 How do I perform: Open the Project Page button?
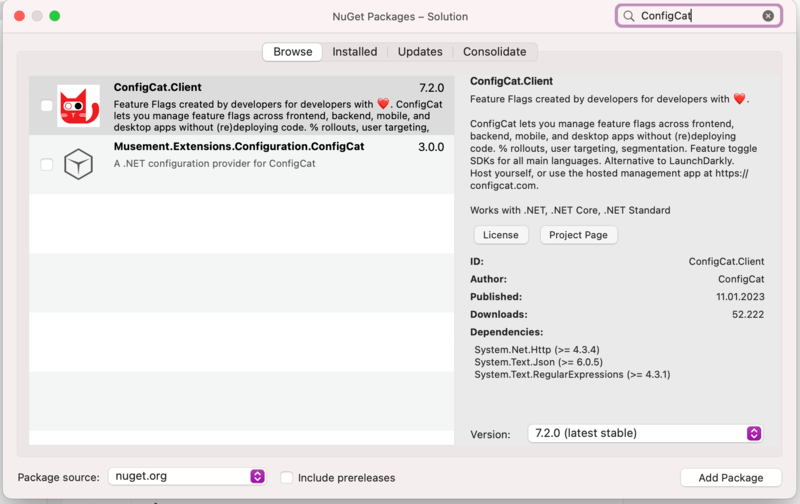(578, 235)
